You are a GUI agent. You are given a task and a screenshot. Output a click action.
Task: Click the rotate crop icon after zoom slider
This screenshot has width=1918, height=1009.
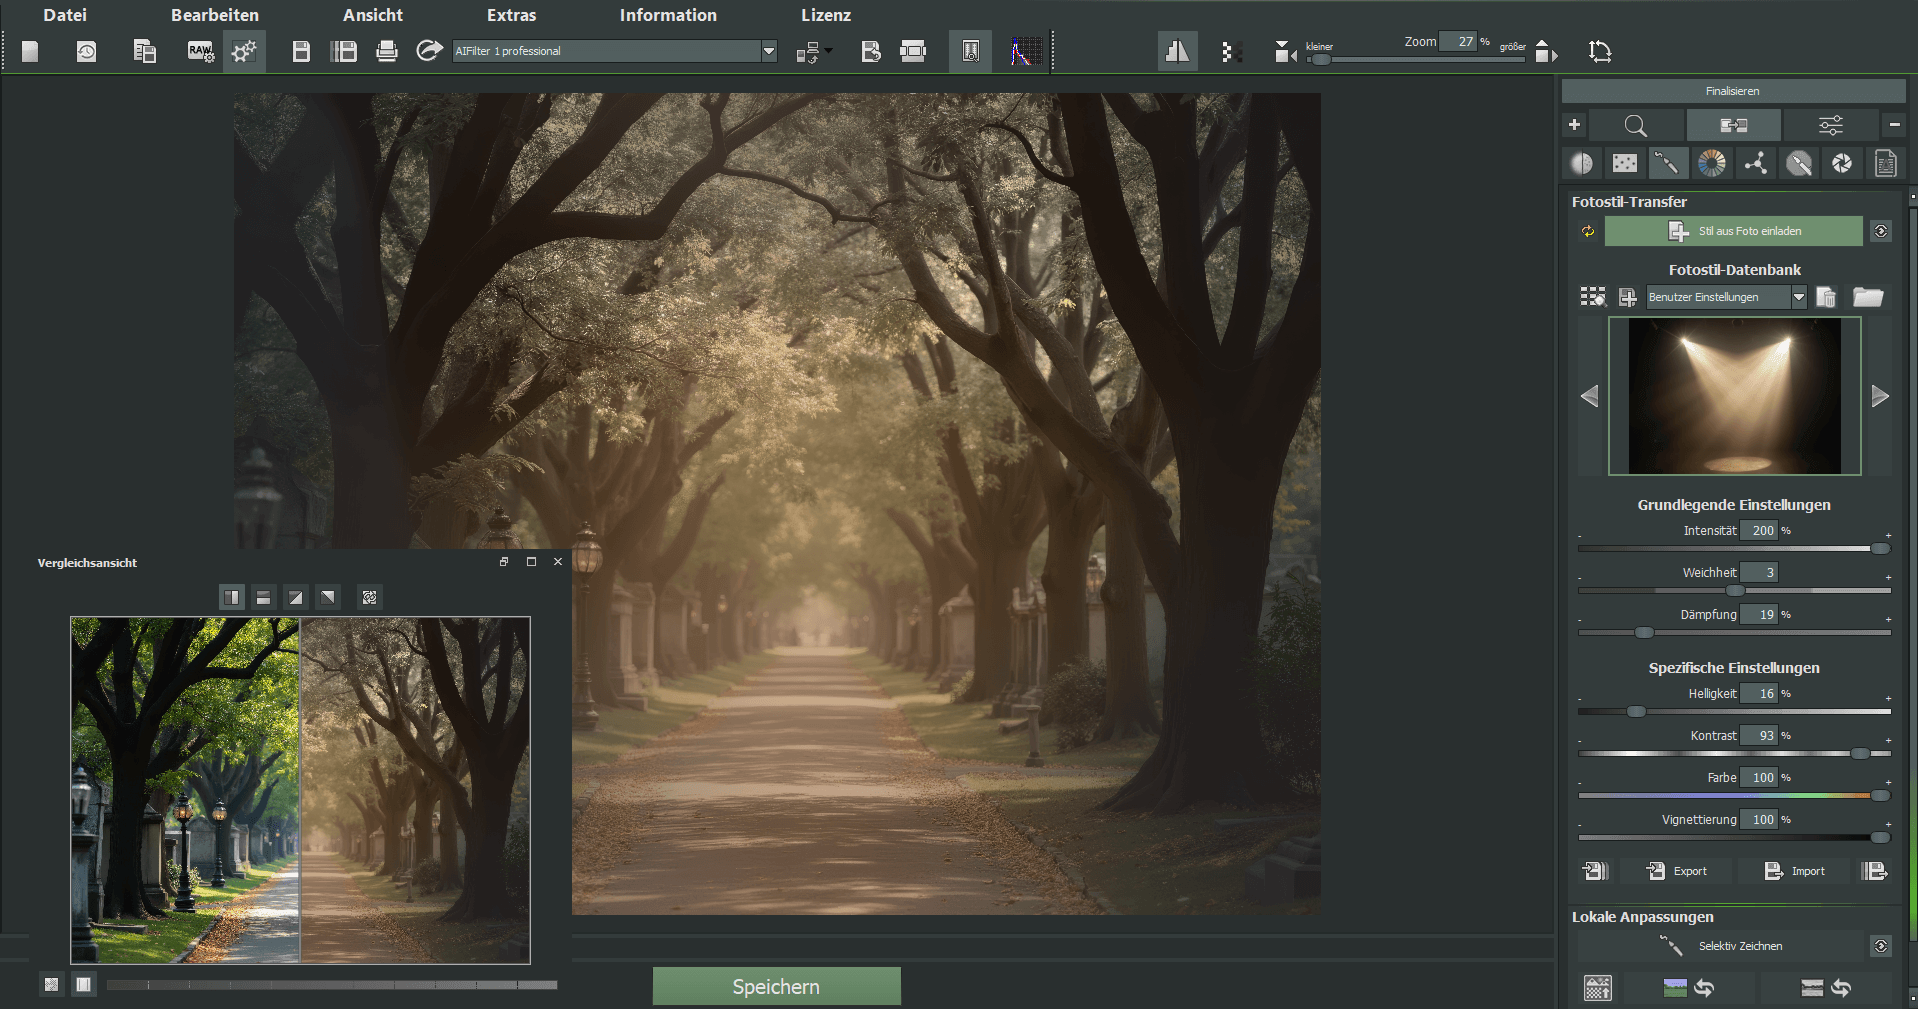tap(1600, 51)
